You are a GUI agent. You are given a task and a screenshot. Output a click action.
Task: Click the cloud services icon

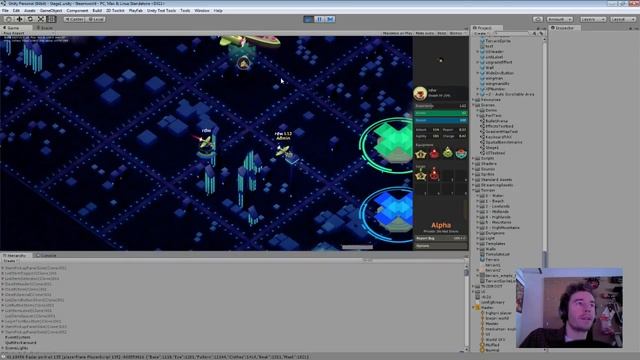(538, 19)
